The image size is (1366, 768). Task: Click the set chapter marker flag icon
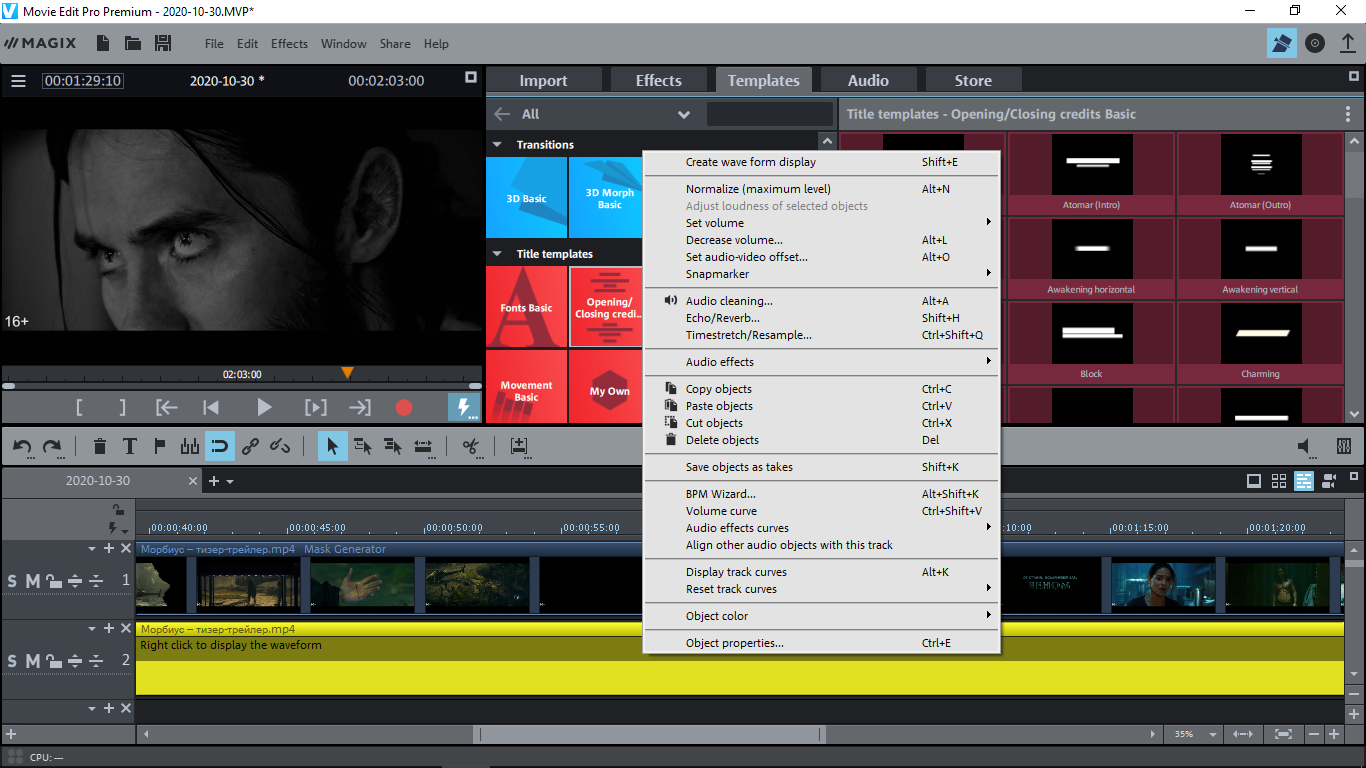coord(158,447)
